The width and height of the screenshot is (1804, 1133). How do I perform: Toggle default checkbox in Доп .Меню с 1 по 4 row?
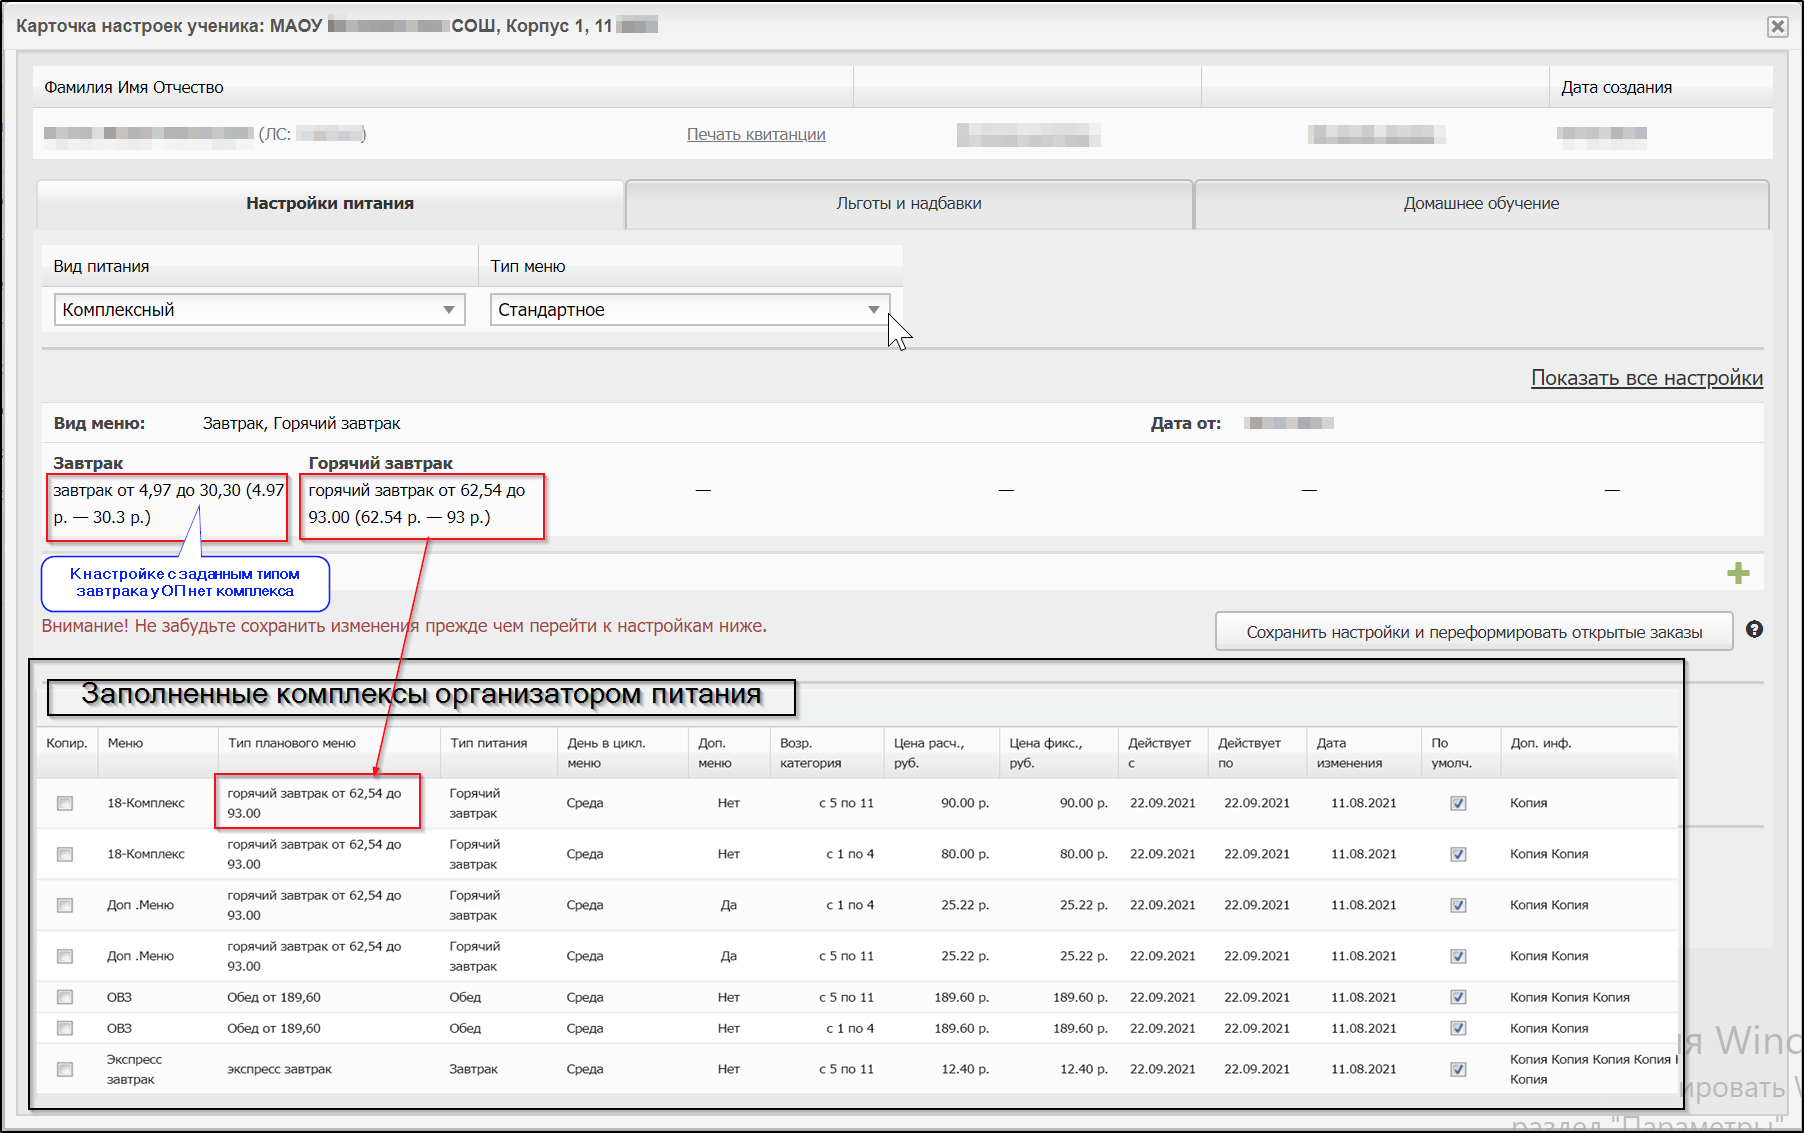1458,905
